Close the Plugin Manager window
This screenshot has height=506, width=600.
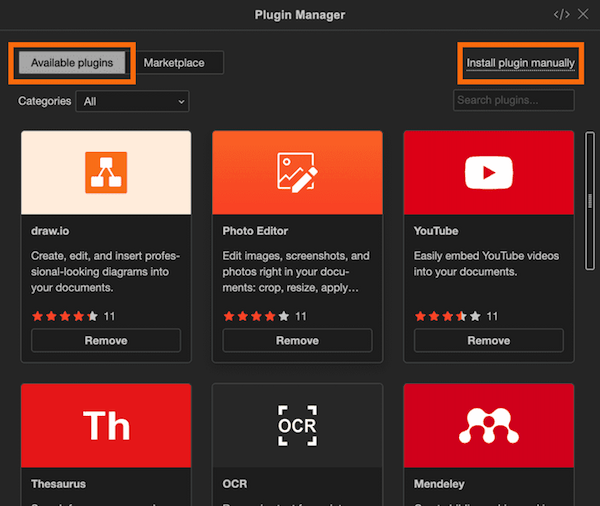coord(584,14)
